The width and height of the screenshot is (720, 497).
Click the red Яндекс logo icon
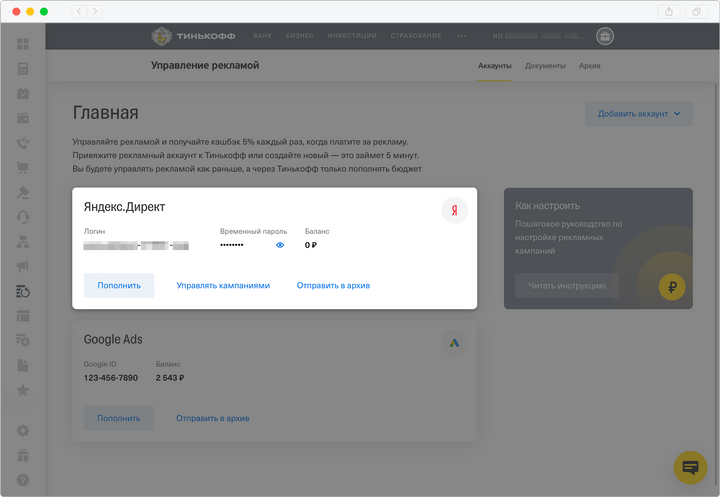click(x=455, y=210)
